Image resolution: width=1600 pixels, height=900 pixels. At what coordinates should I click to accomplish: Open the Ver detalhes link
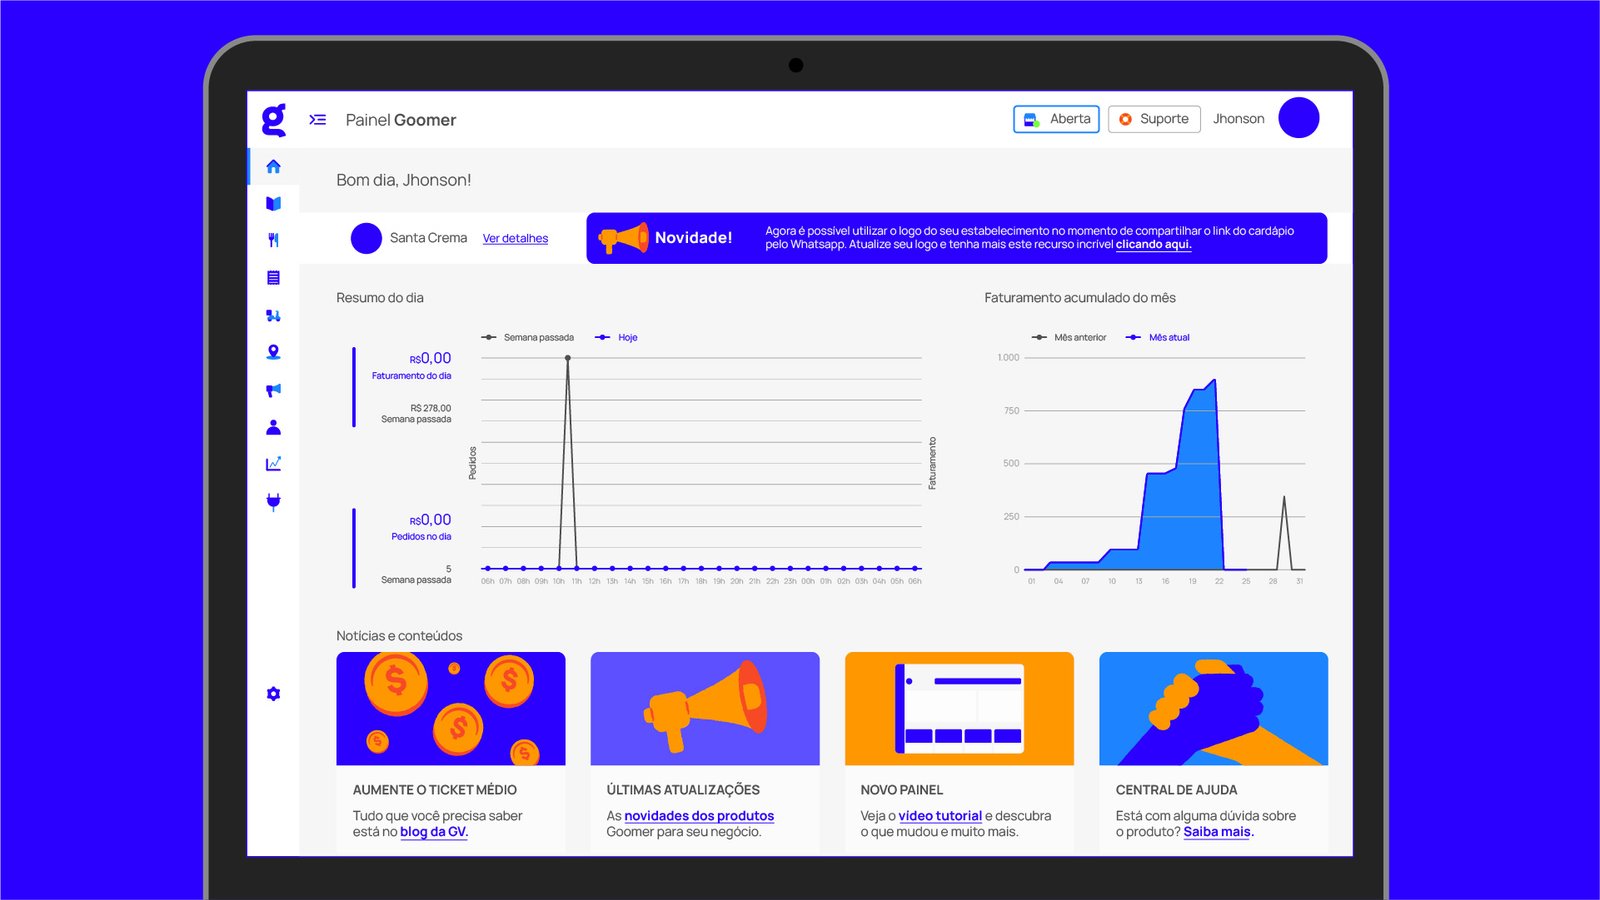[x=515, y=238]
